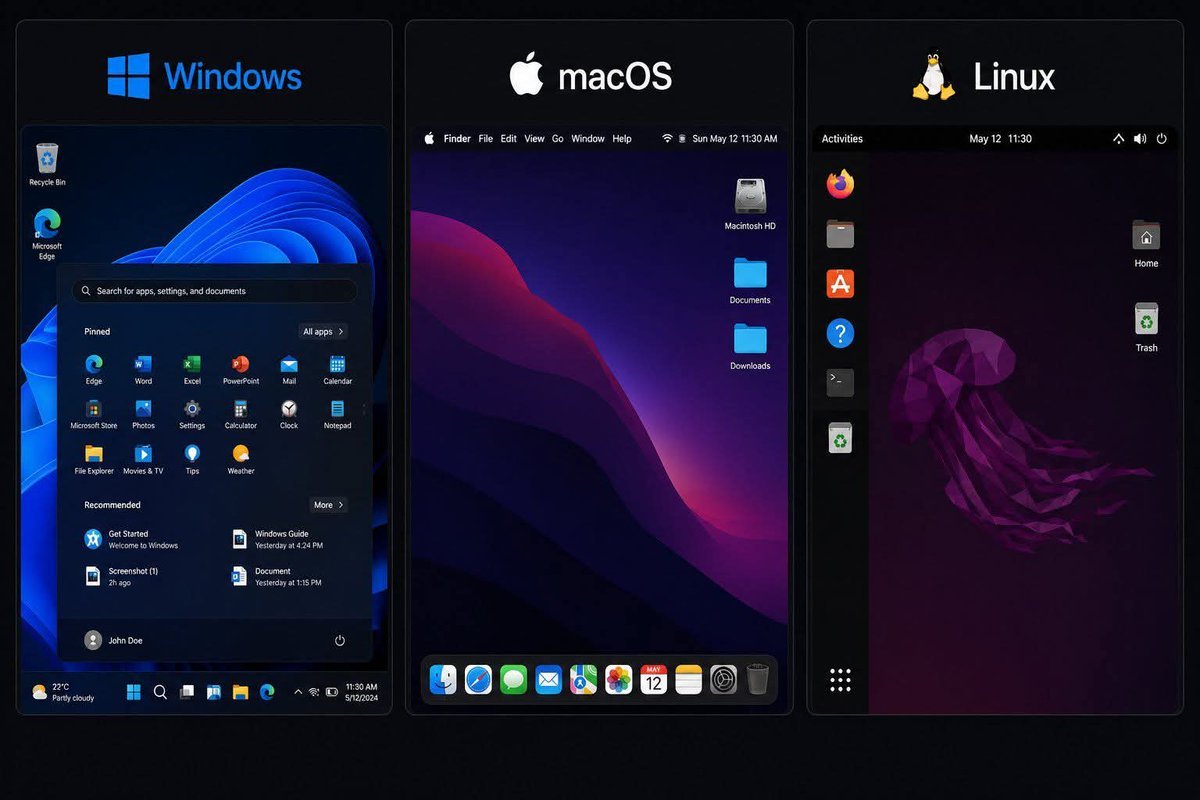Open View menu in macOS menu bar
The width and height of the screenshot is (1200, 800).
click(x=534, y=139)
